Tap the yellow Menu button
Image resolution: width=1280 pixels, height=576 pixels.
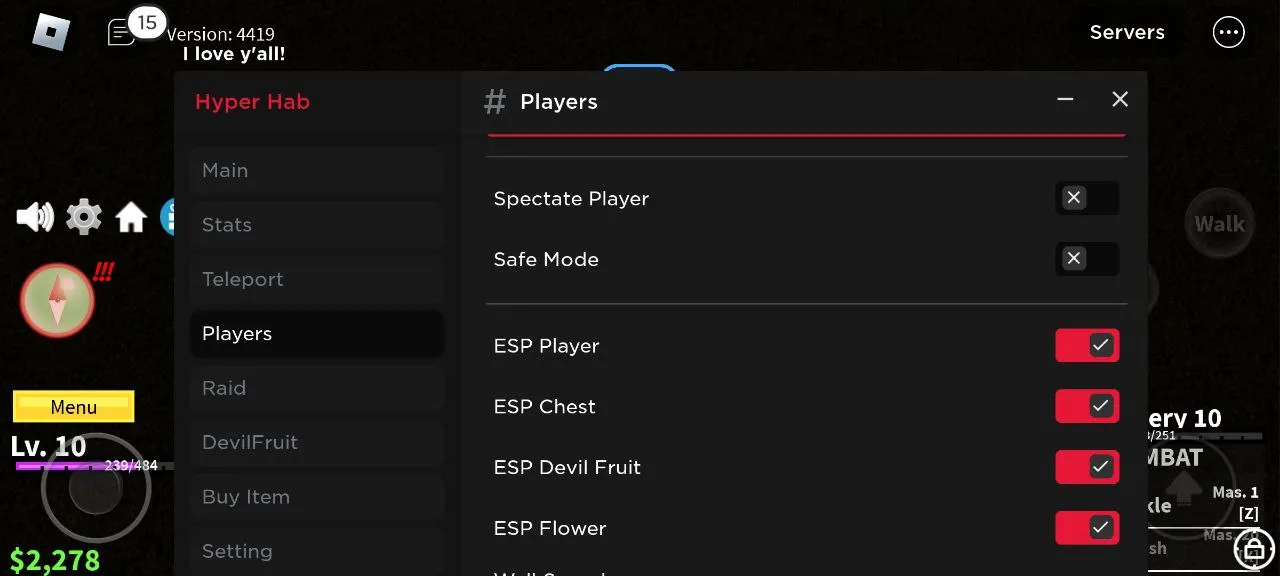tap(73, 407)
